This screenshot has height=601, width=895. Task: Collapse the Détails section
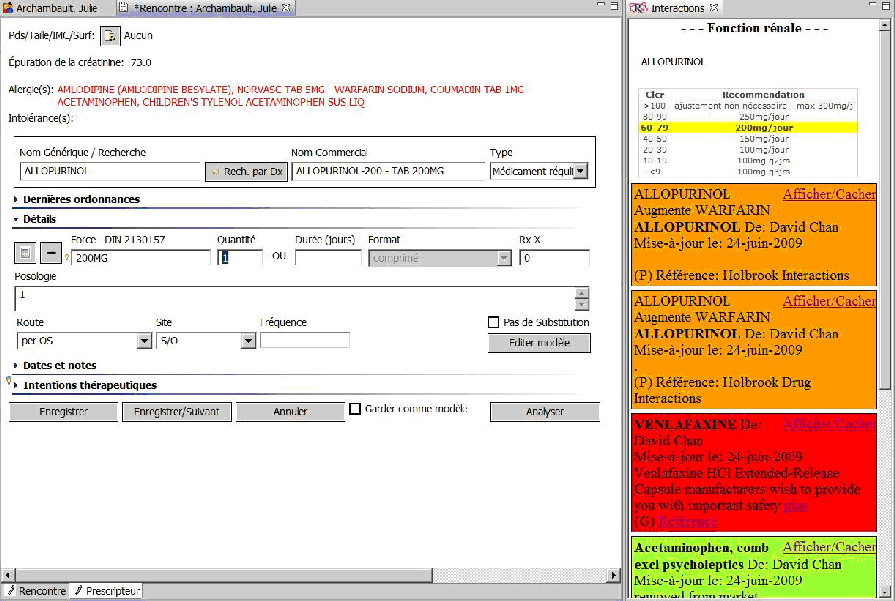click(x=17, y=219)
